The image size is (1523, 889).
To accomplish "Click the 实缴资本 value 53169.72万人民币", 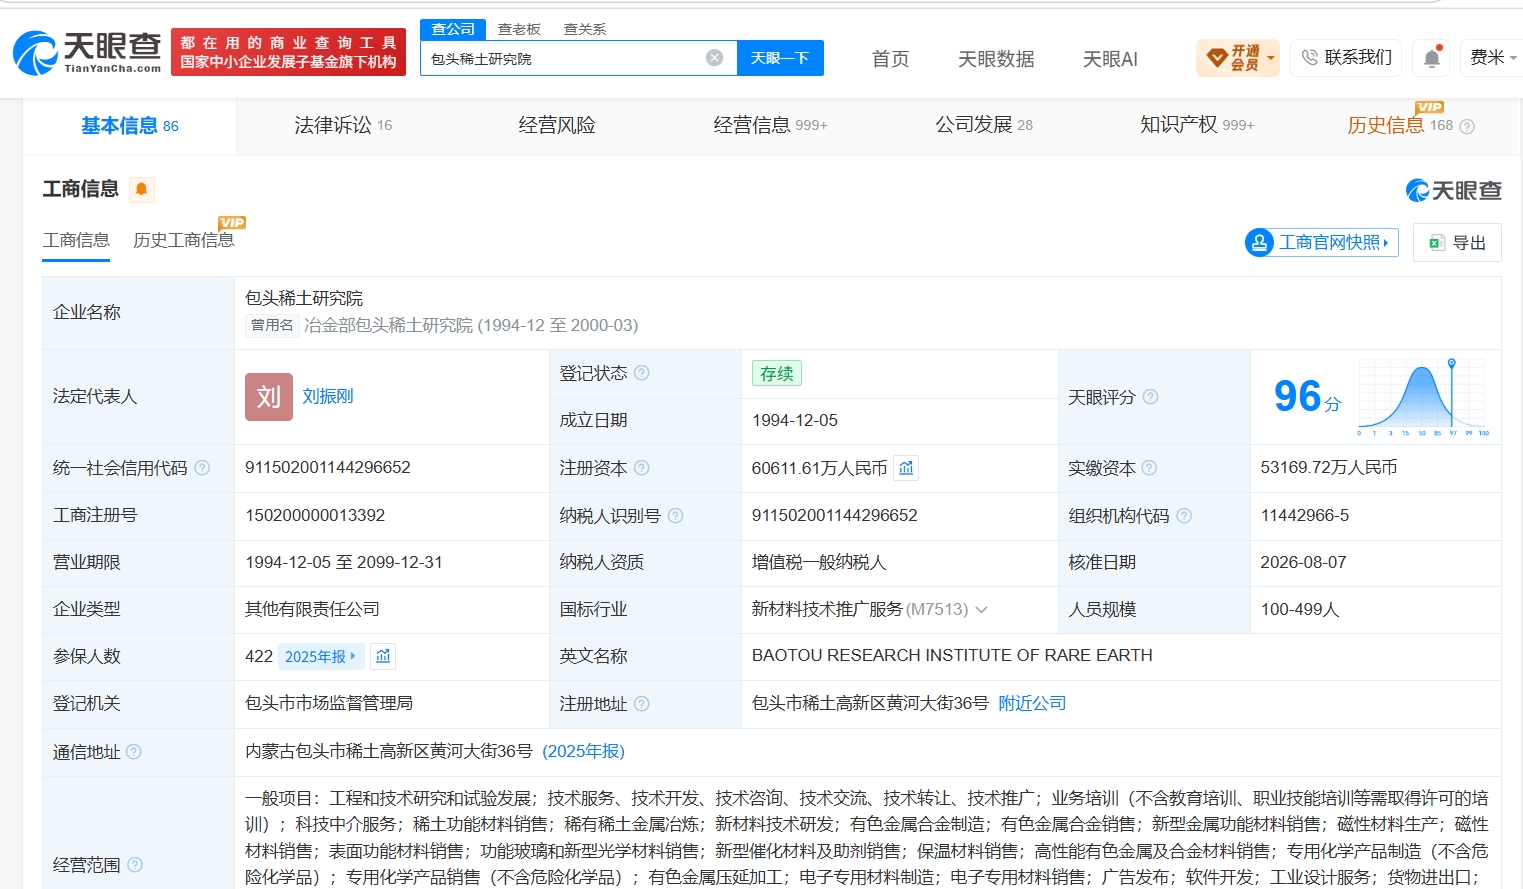I will point(1329,468).
